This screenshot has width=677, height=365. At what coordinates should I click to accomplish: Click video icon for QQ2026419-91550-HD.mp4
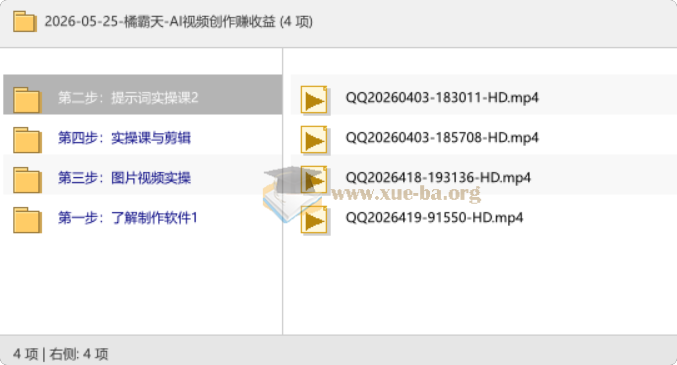[x=315, y=220]
